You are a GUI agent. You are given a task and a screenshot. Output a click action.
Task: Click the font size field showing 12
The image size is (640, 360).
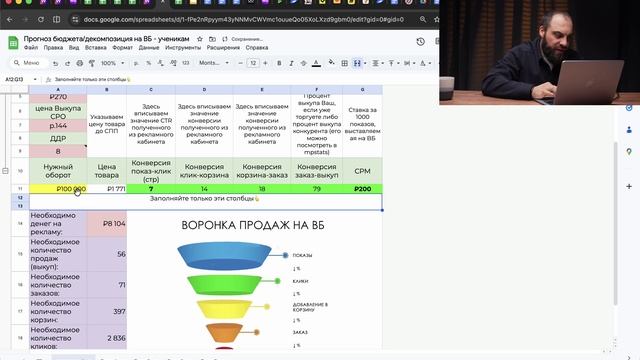pyautogui.click(x=253, y=63)
